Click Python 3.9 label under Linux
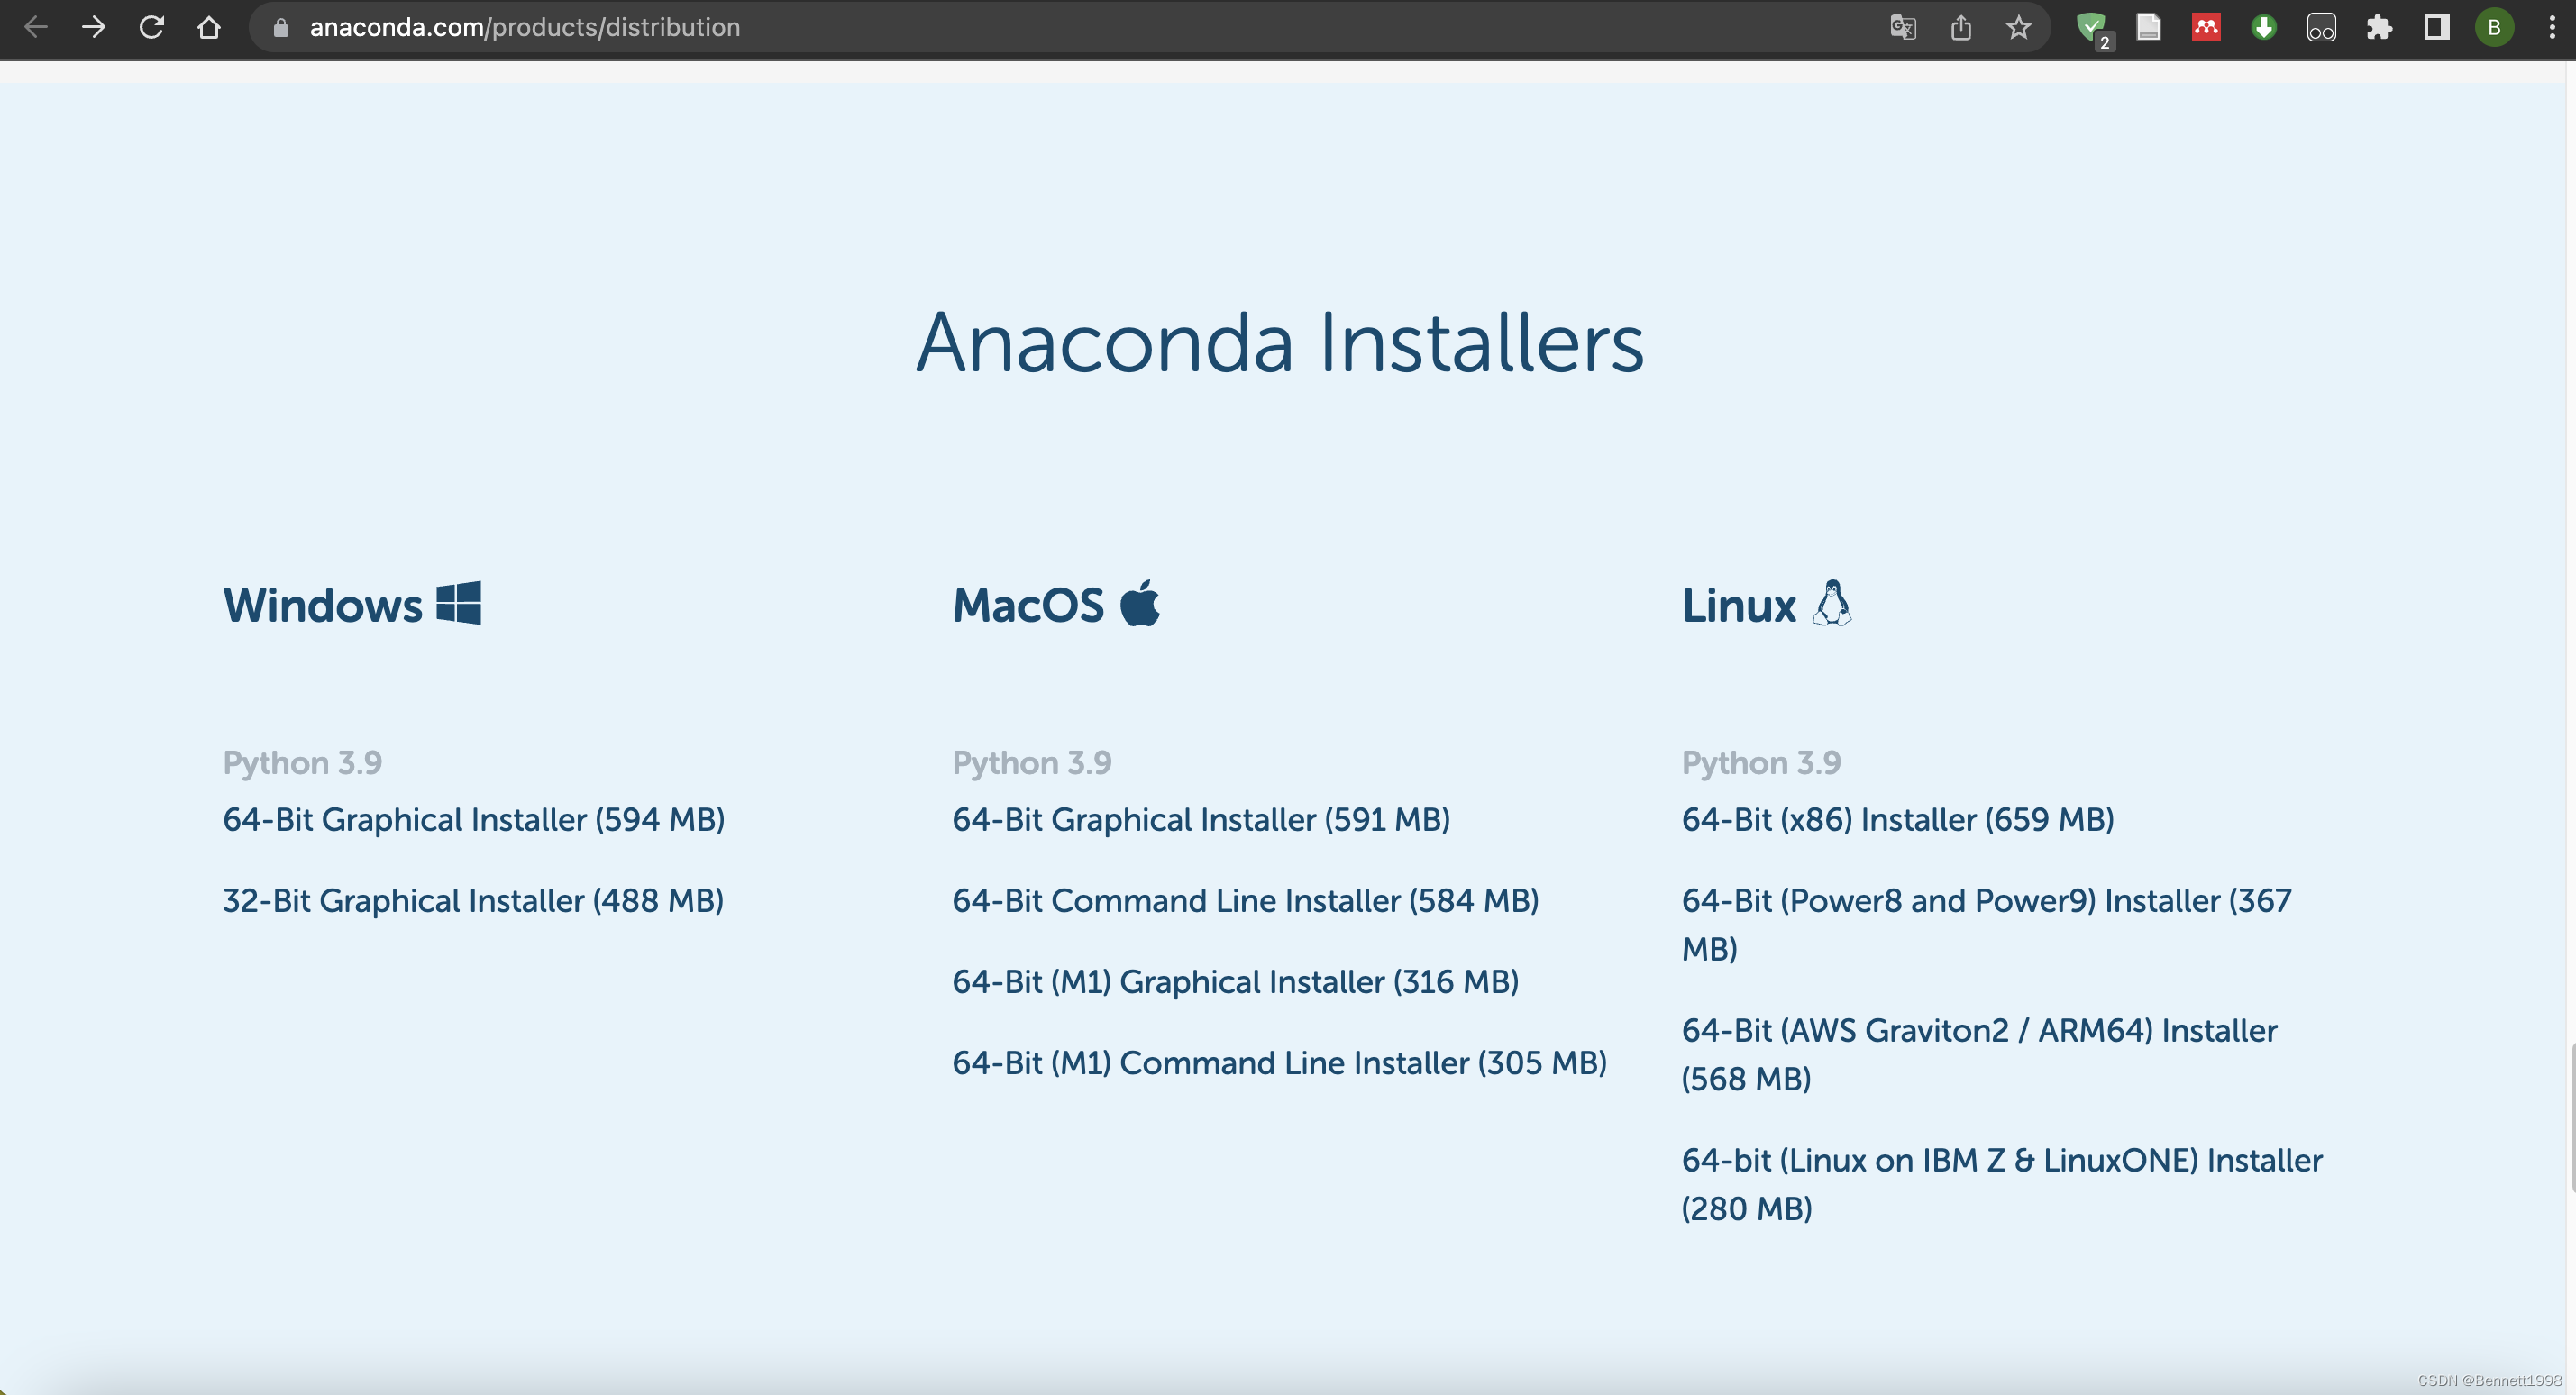2576x1395 pixels. [x=1761, y=763]
